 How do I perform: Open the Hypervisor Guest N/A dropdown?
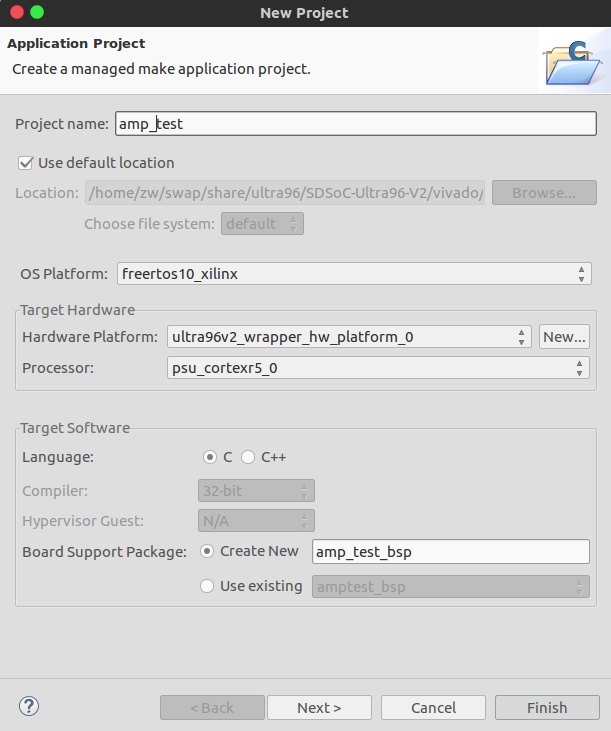coord(256,521)
